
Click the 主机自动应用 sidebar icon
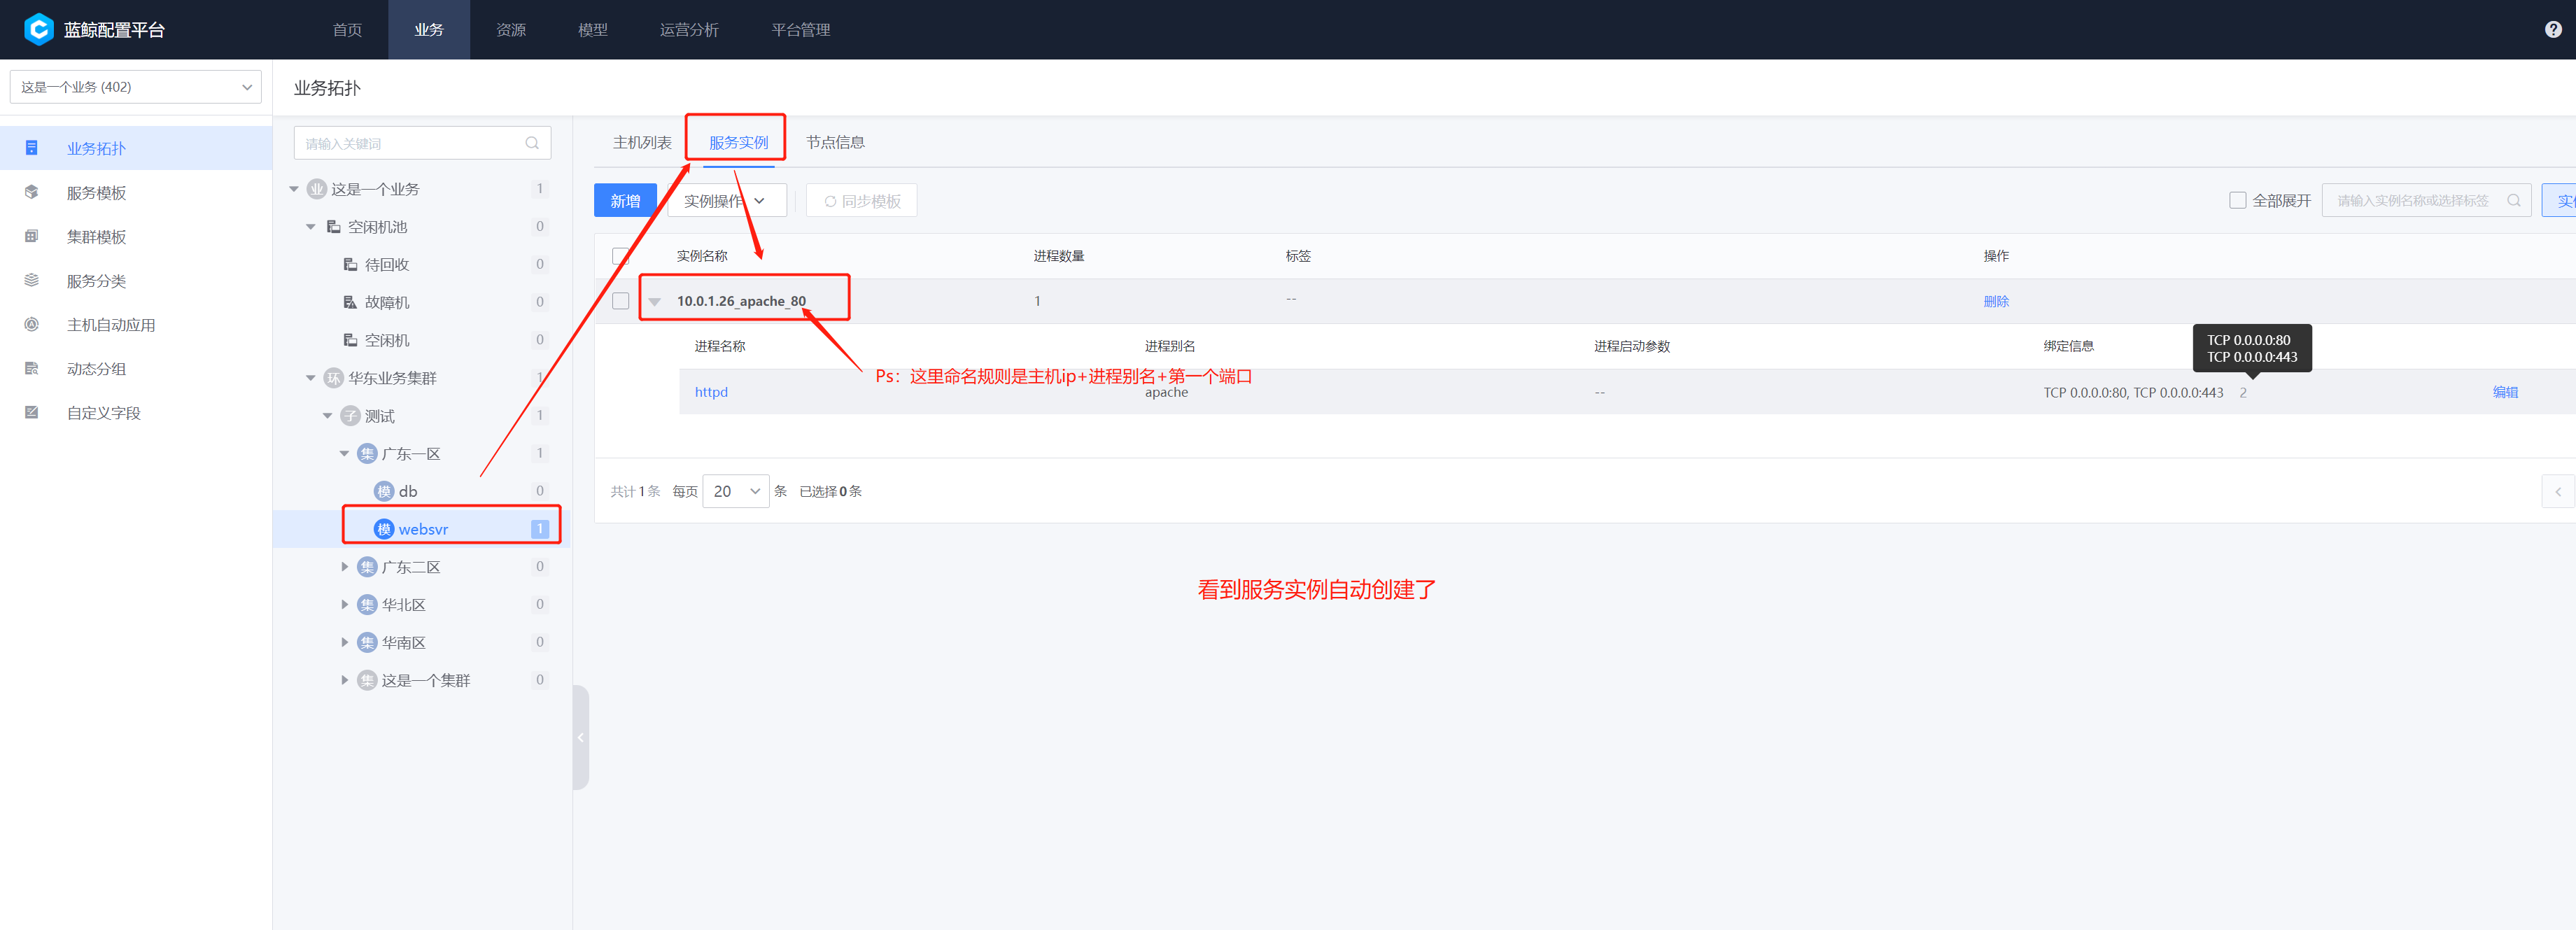pyautogui.click(x=32, y=324)
